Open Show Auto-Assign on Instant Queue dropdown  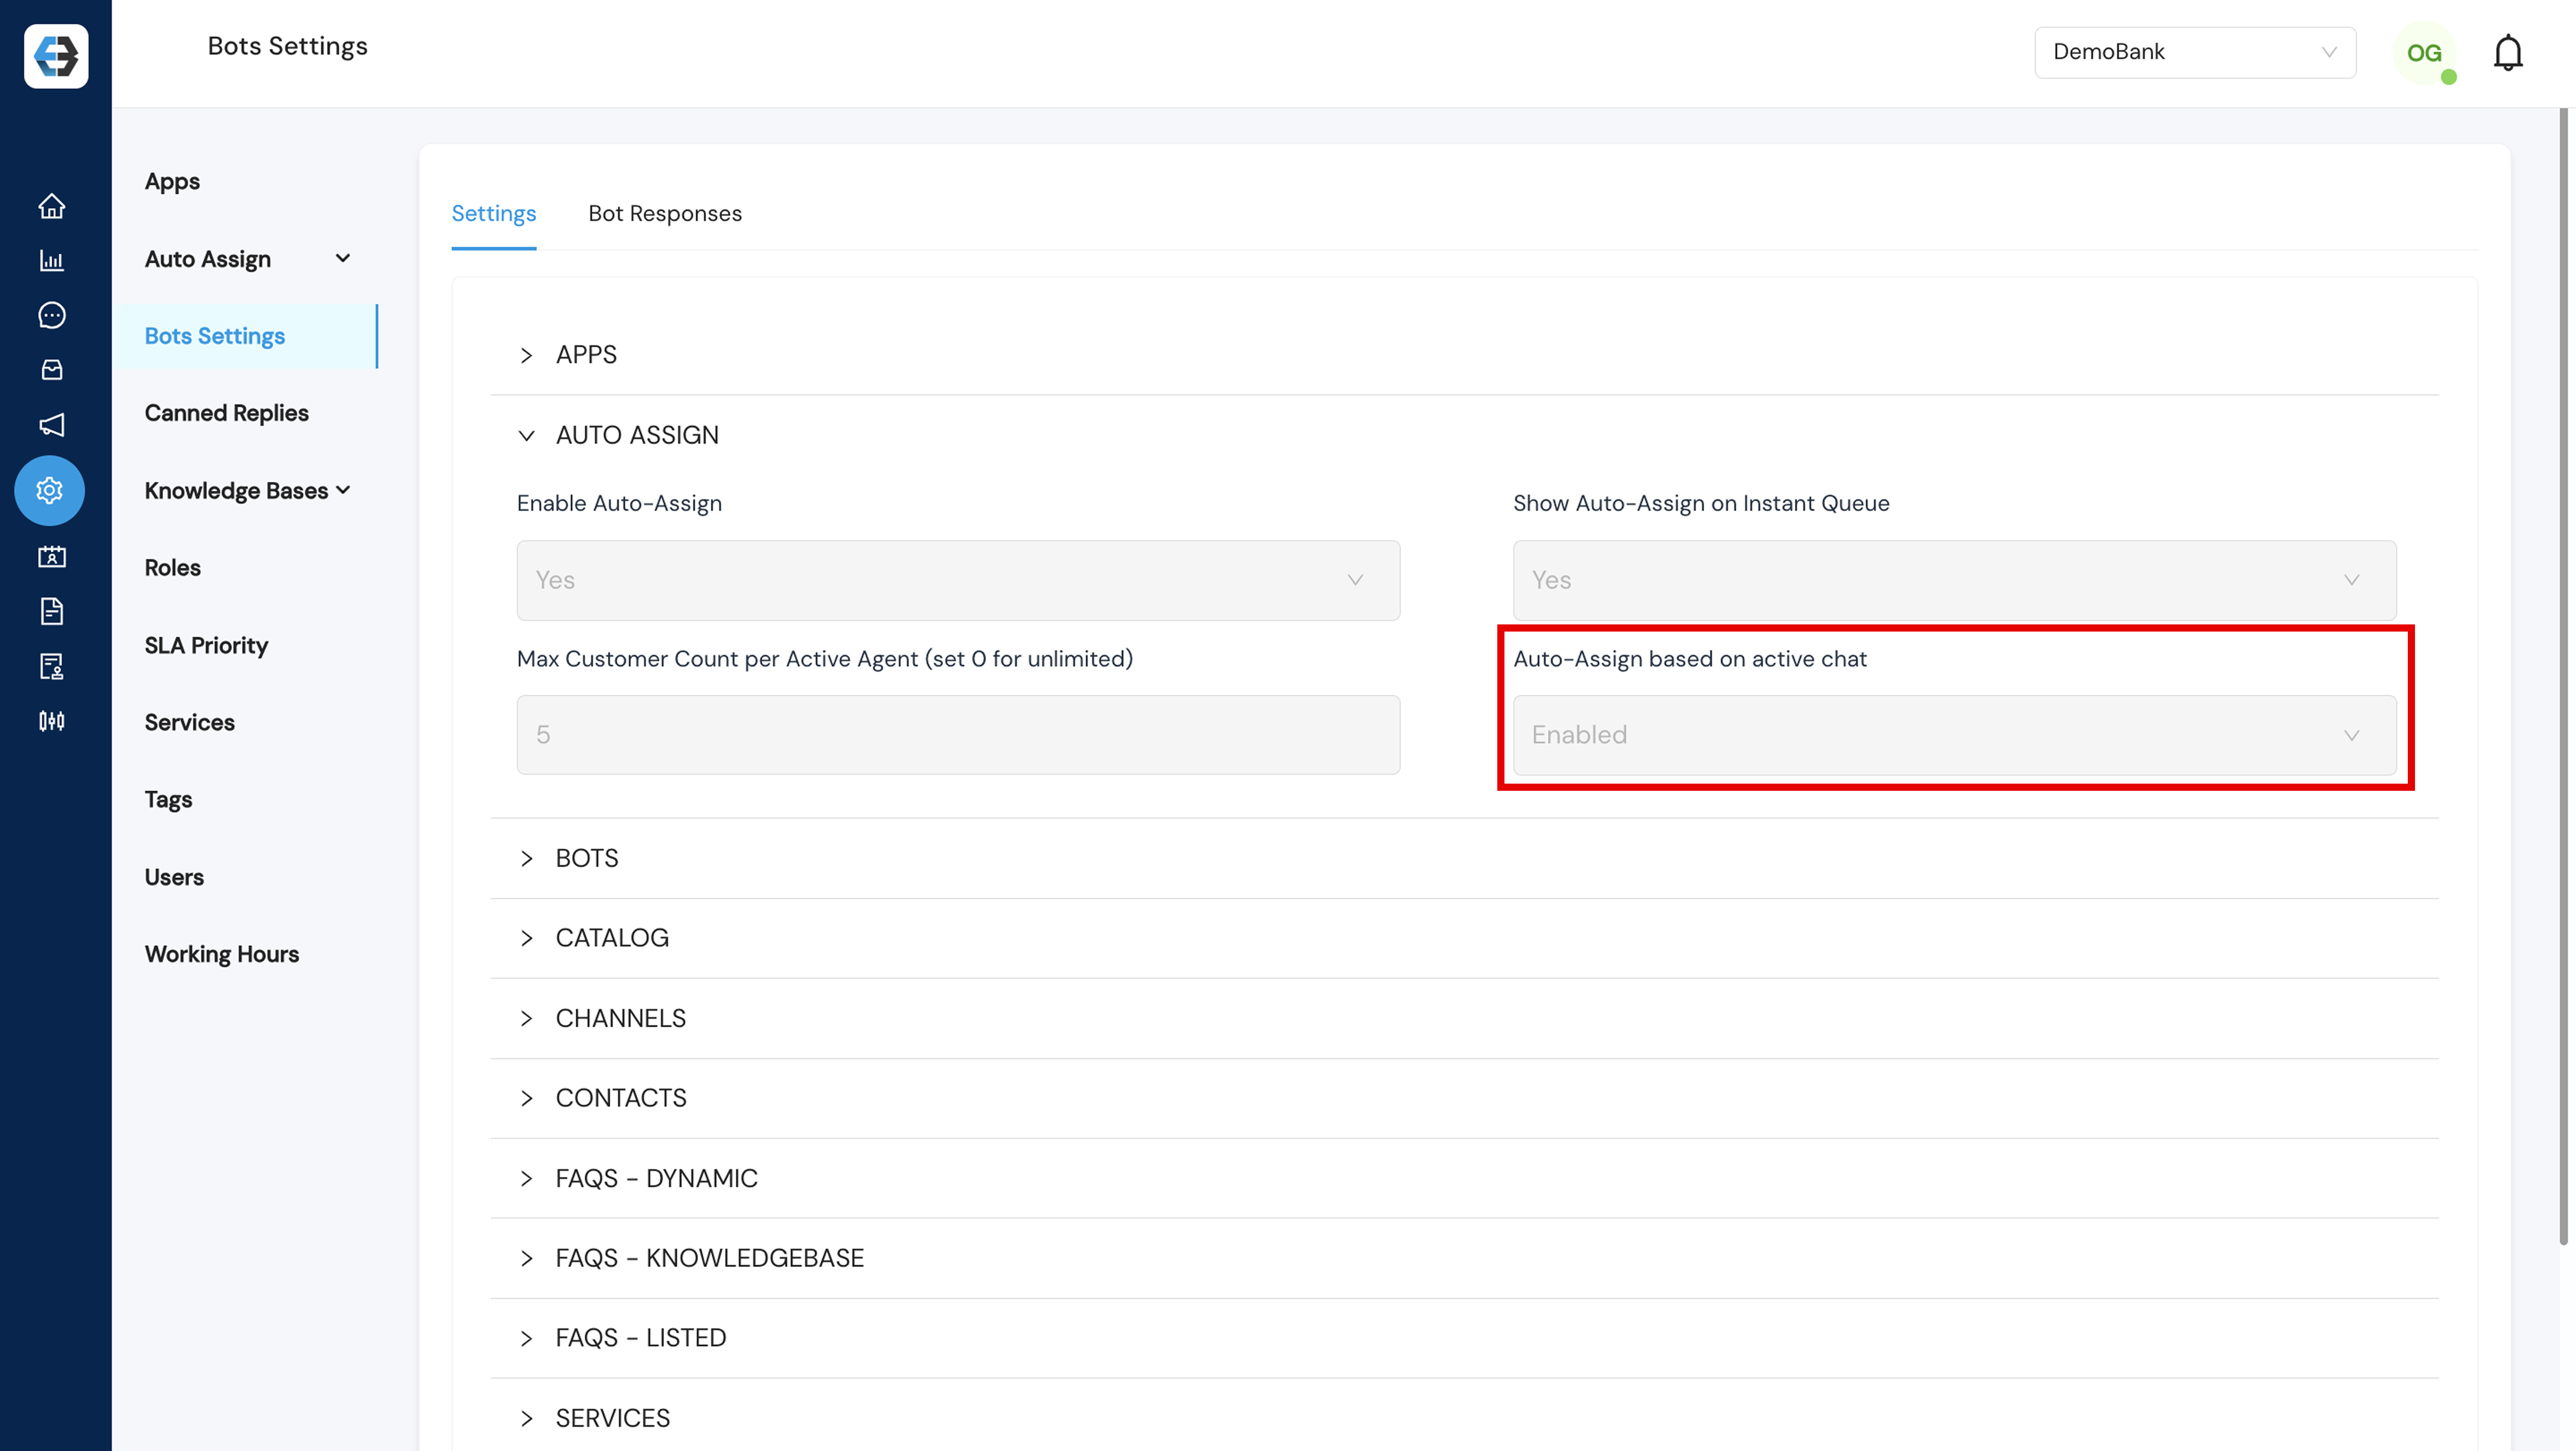(x=1954, y=580)
